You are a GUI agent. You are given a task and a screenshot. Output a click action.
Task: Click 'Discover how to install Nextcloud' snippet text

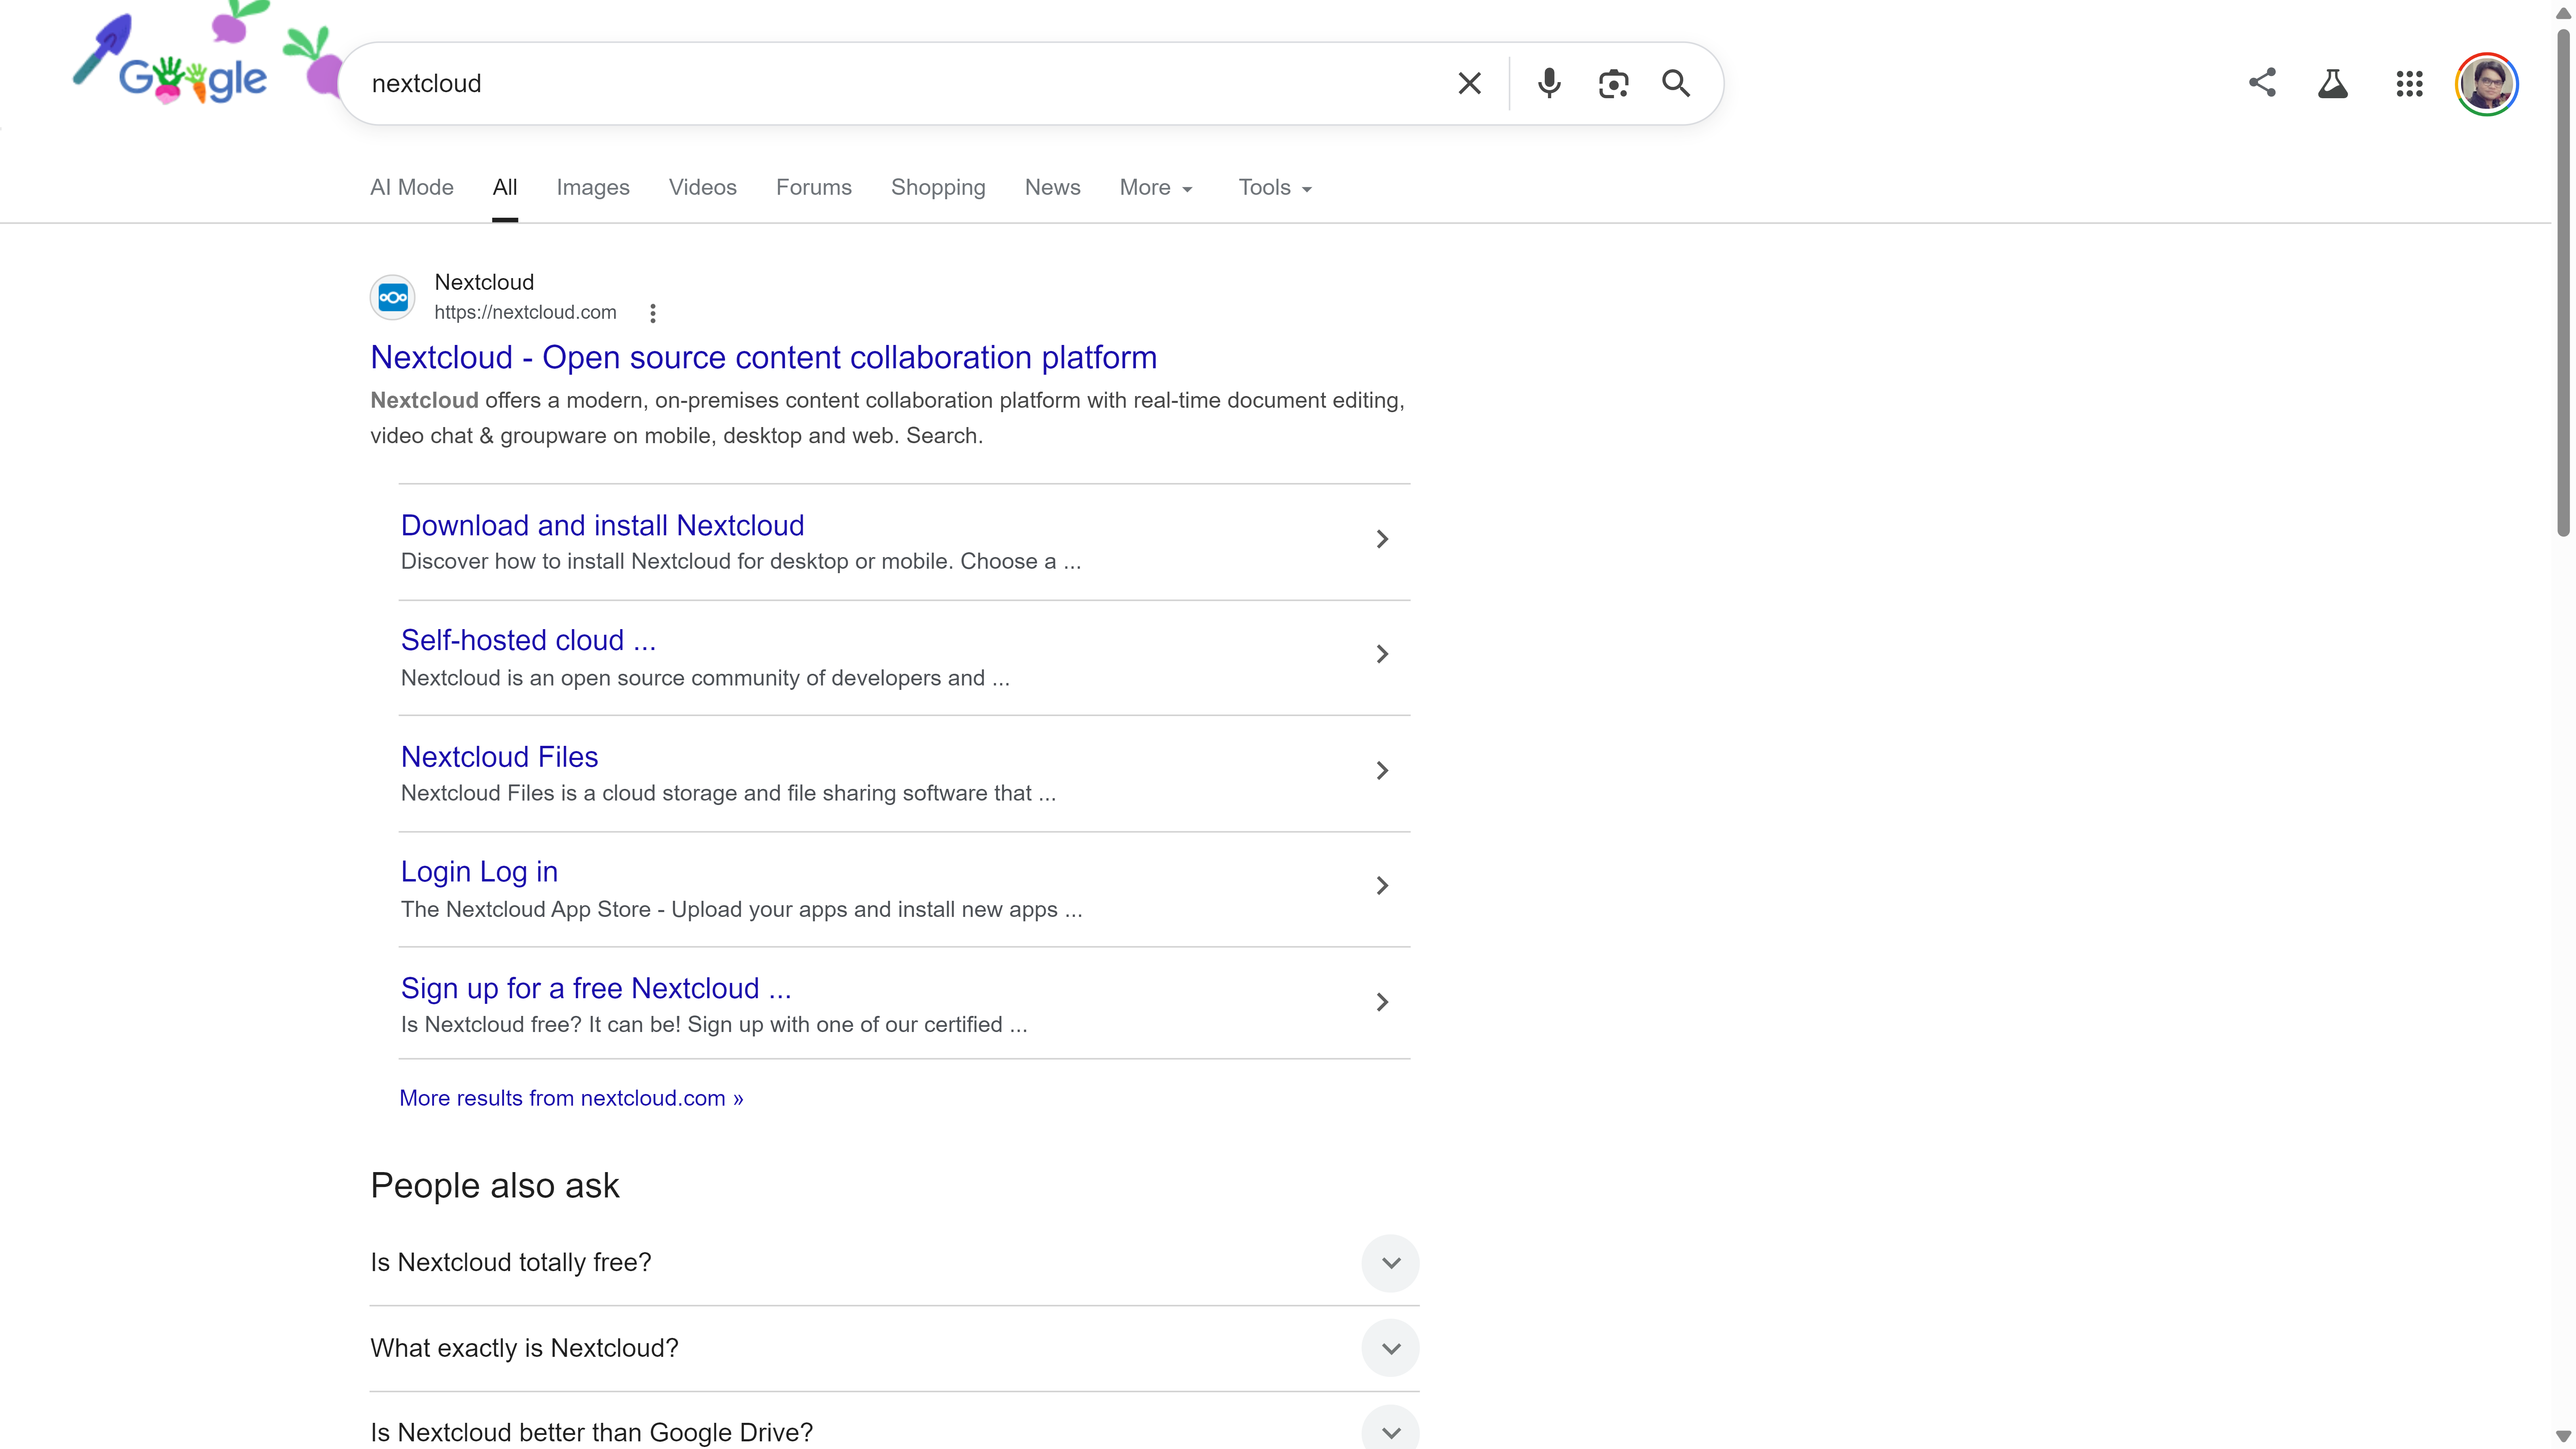tap(741, 562)
